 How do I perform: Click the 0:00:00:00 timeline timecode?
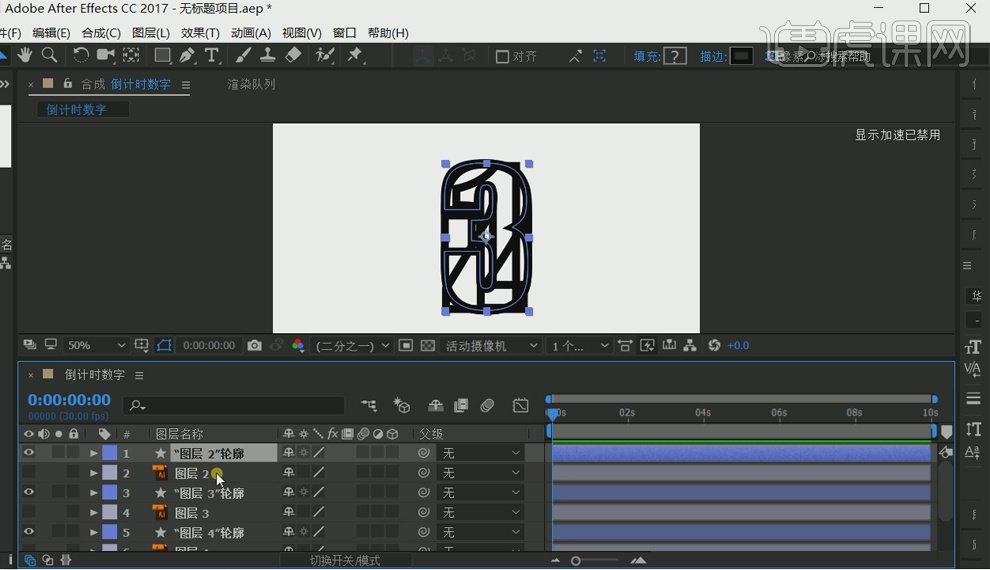click(x=69, y=400)
